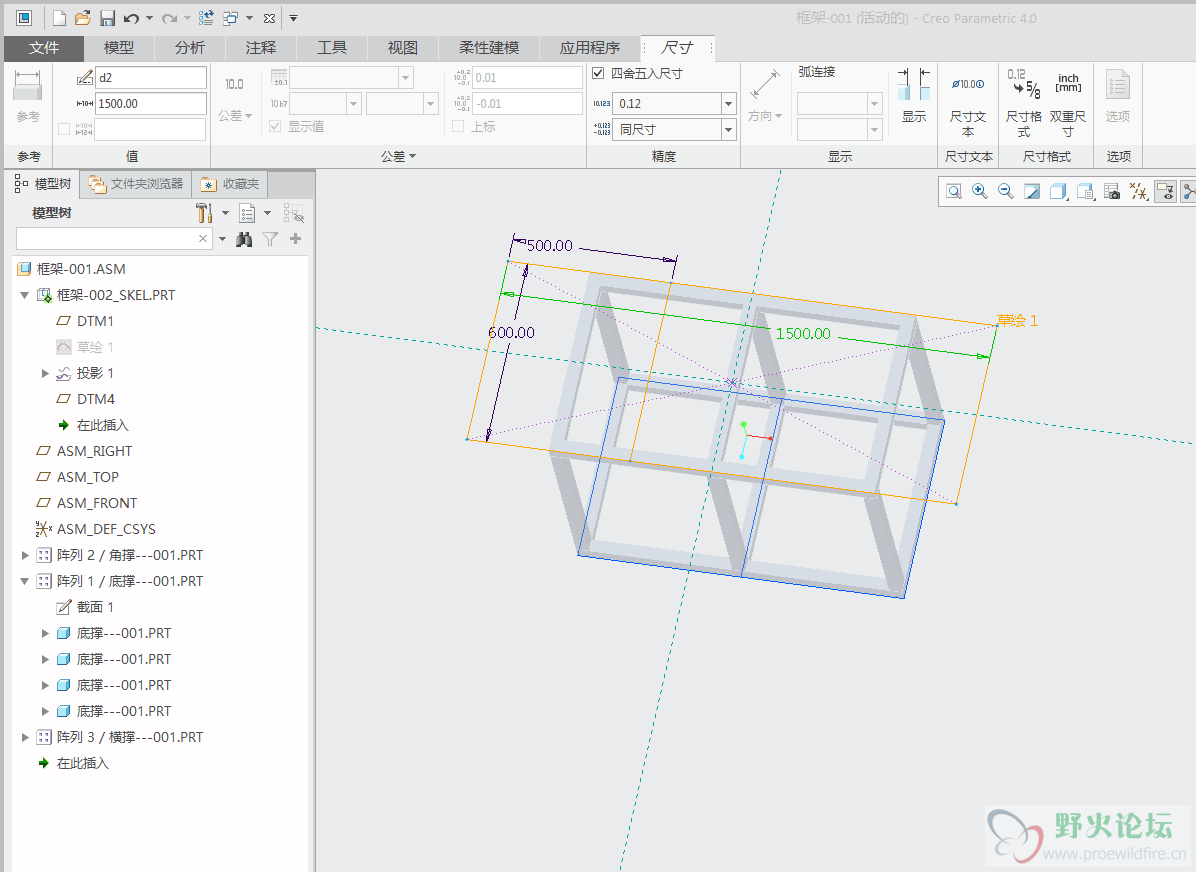Viewport: 1196px width, 872px height.
Task: Toggle annotation display icon
Action: click(x=1165, y=191)
